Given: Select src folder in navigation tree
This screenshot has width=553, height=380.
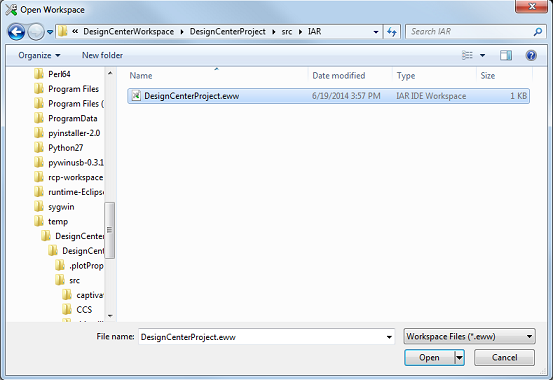Looking at the screenshot, I should (74, 281).
